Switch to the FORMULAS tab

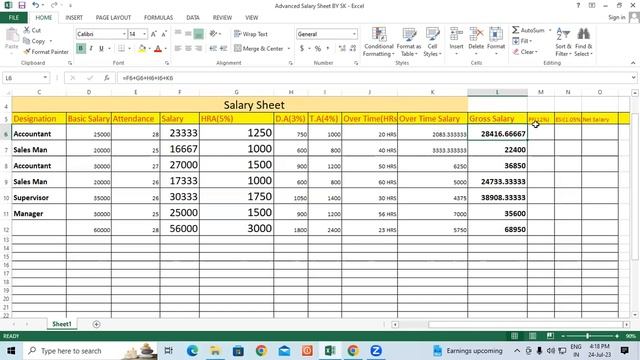(158, 18)
